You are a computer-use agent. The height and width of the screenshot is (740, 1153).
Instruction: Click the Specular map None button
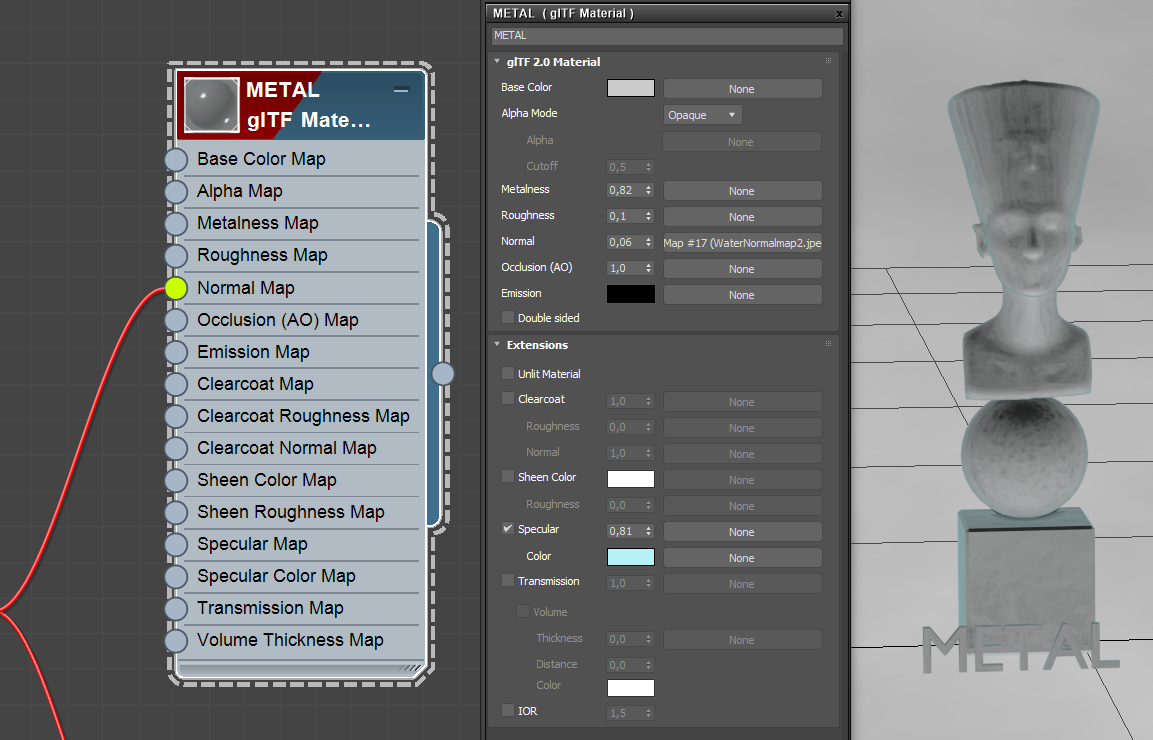tap(742, 531)
